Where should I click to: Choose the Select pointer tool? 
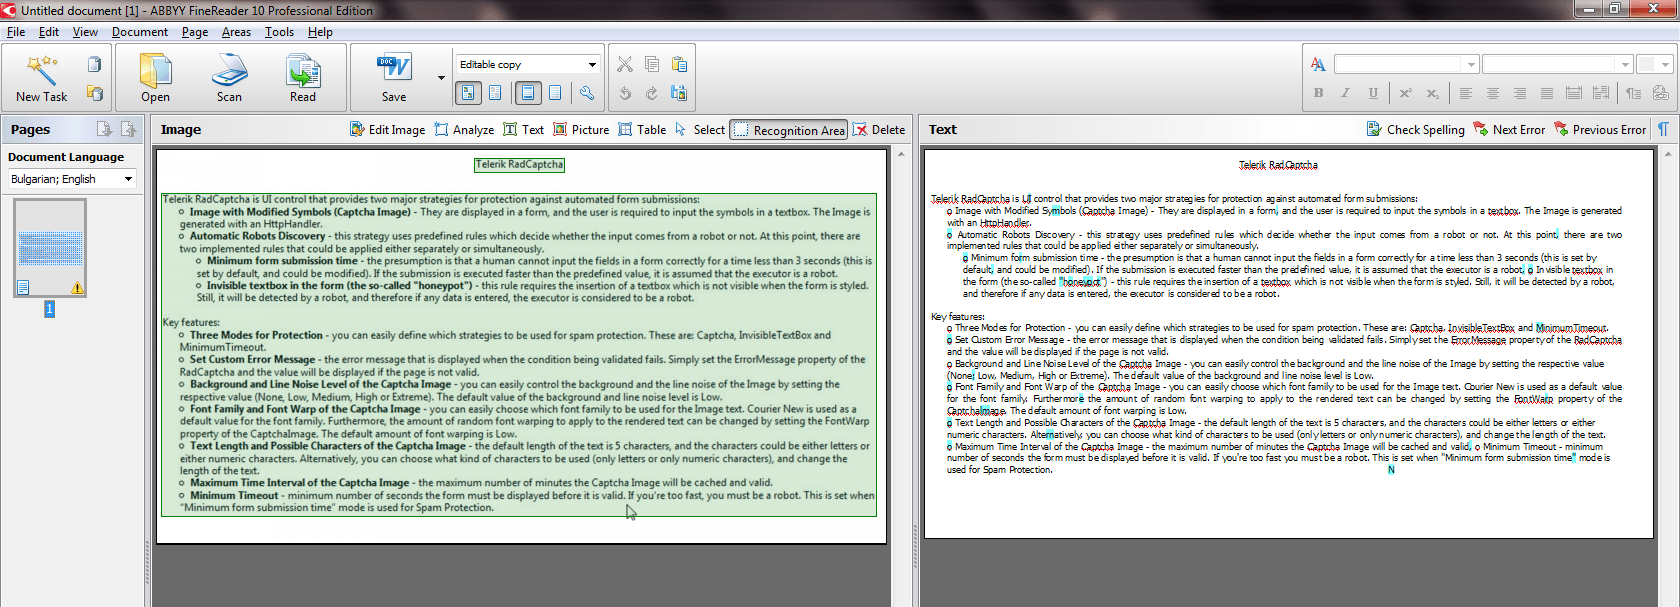point(699,130)
